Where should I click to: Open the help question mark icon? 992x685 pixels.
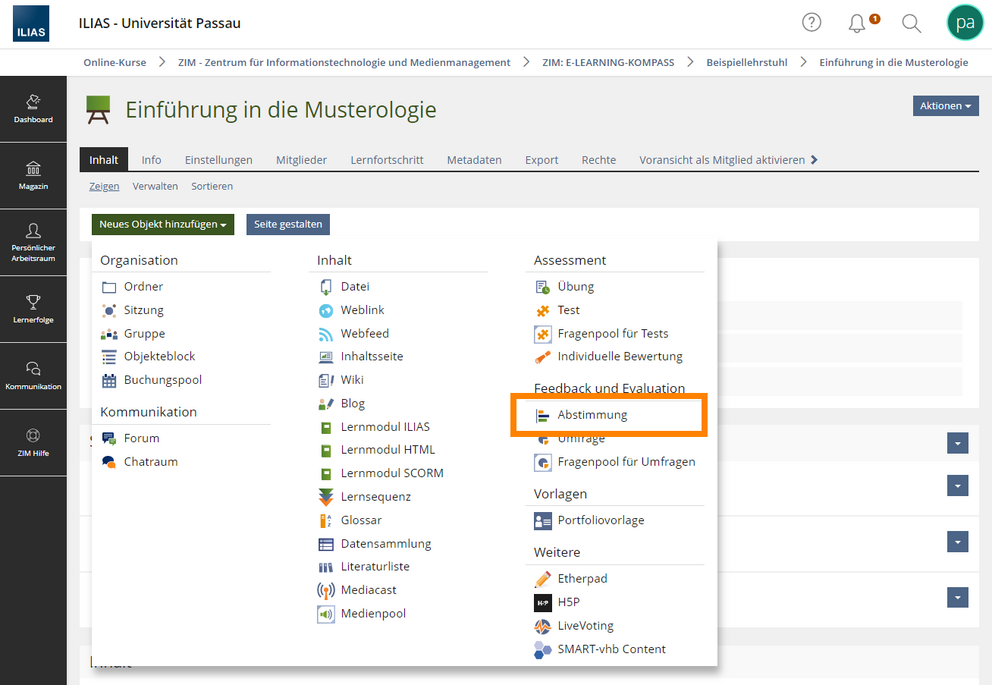[811, 23]
